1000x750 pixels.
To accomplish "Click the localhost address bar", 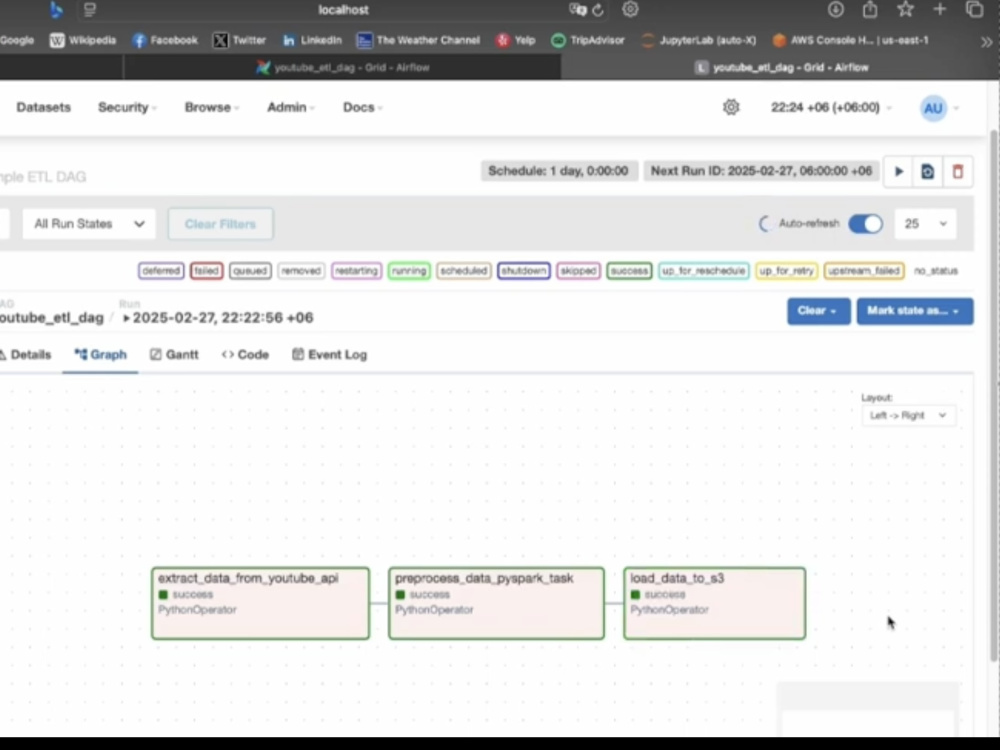I will [344, 10].
